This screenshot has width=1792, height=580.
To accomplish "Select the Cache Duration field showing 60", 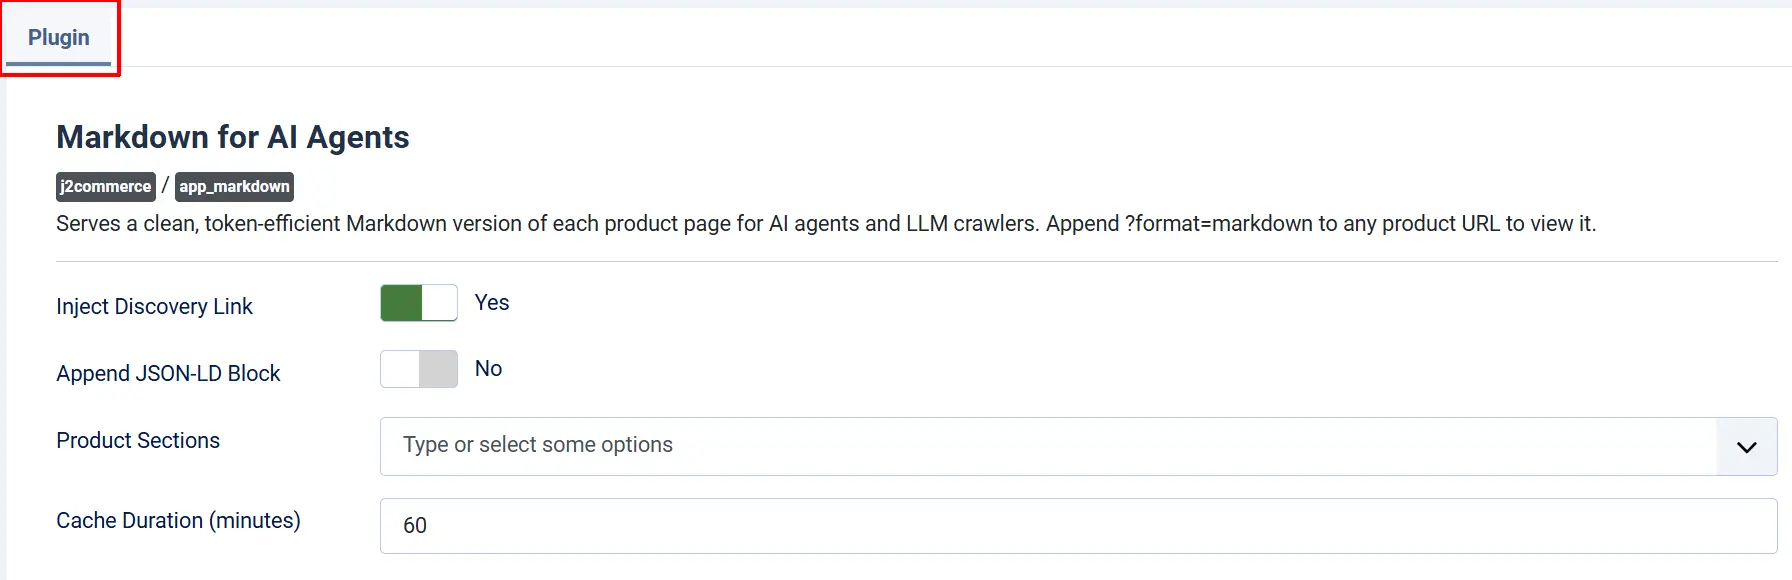I will point(1078,526).
